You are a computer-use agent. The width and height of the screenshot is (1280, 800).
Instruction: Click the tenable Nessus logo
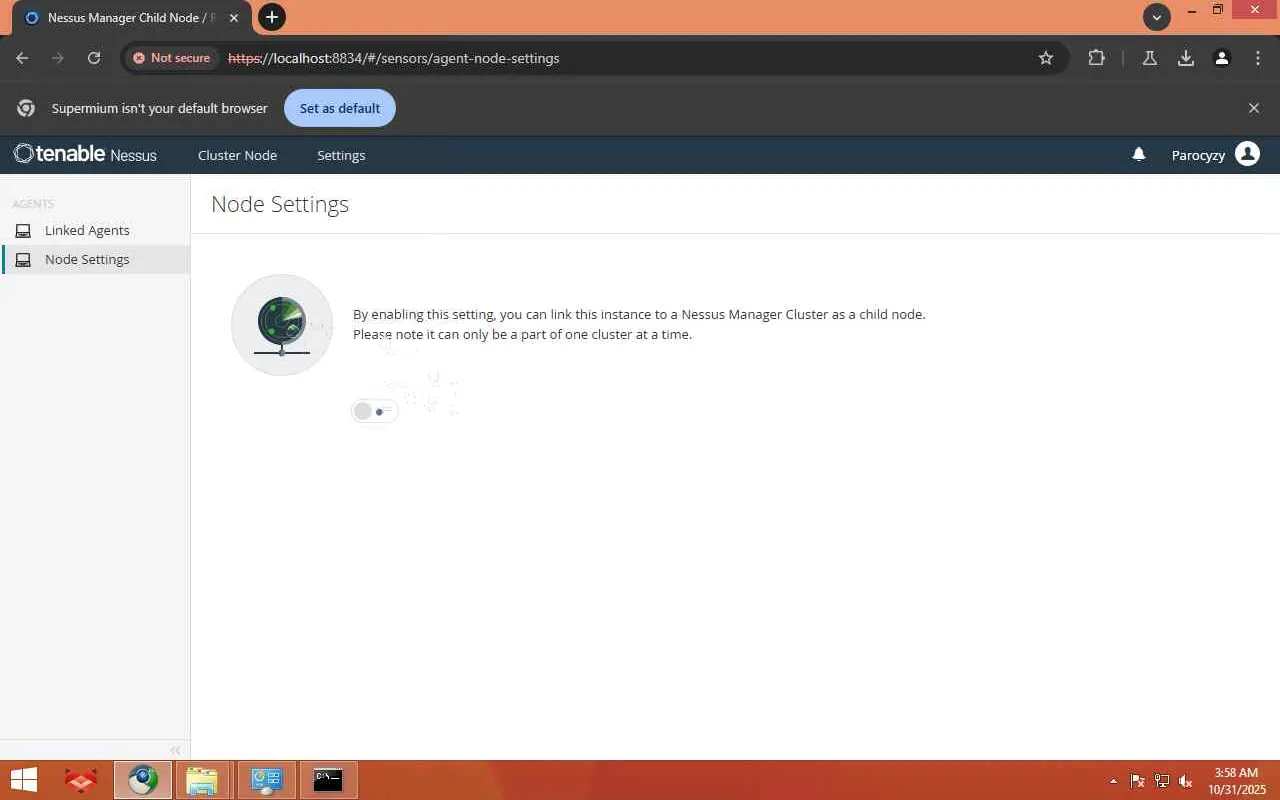click(x=85, y=154)
